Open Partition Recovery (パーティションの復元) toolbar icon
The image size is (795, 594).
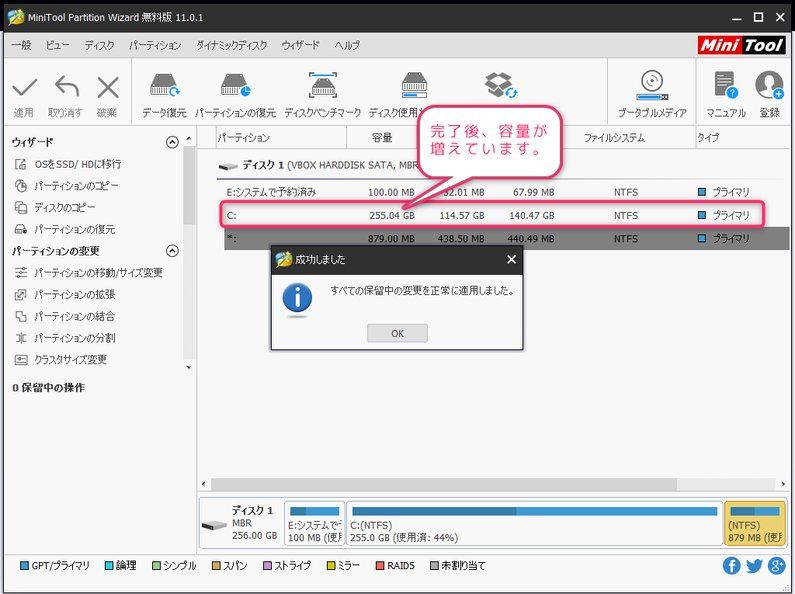pos(235,85)
